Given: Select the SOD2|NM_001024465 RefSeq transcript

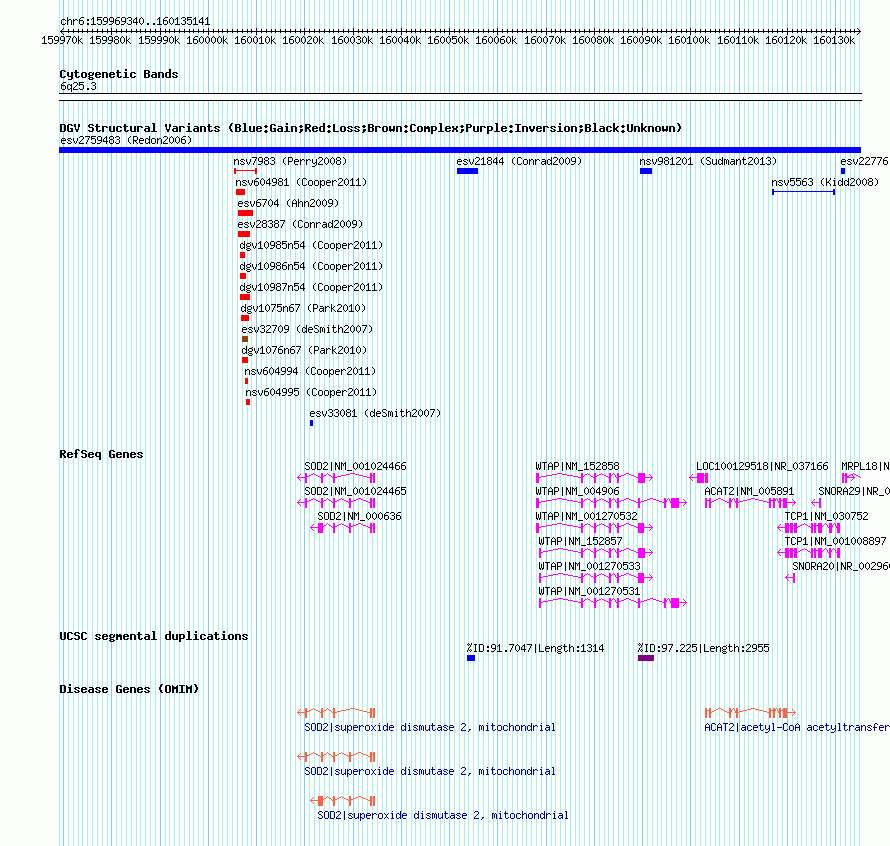Looking at the screenshot, I should click(x=337, y=502).
